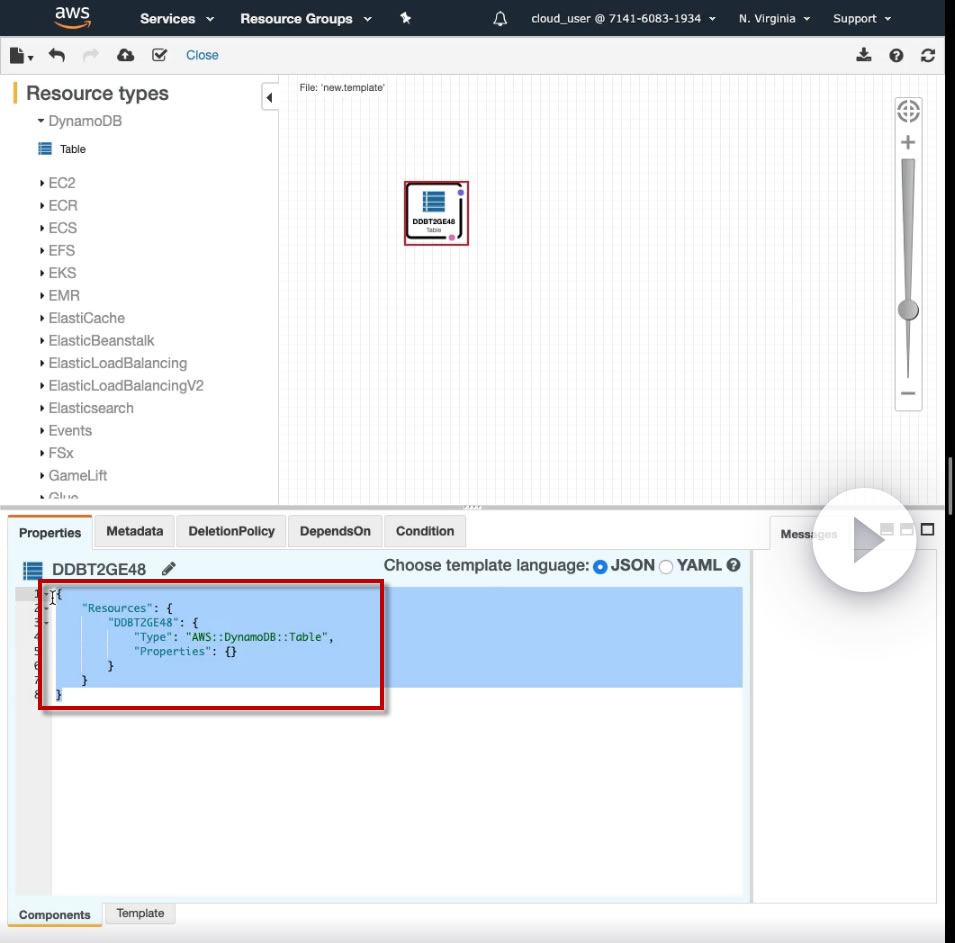
Task: Select the DDBT2GE48 table node on canvas
Action: pos(436,213)
